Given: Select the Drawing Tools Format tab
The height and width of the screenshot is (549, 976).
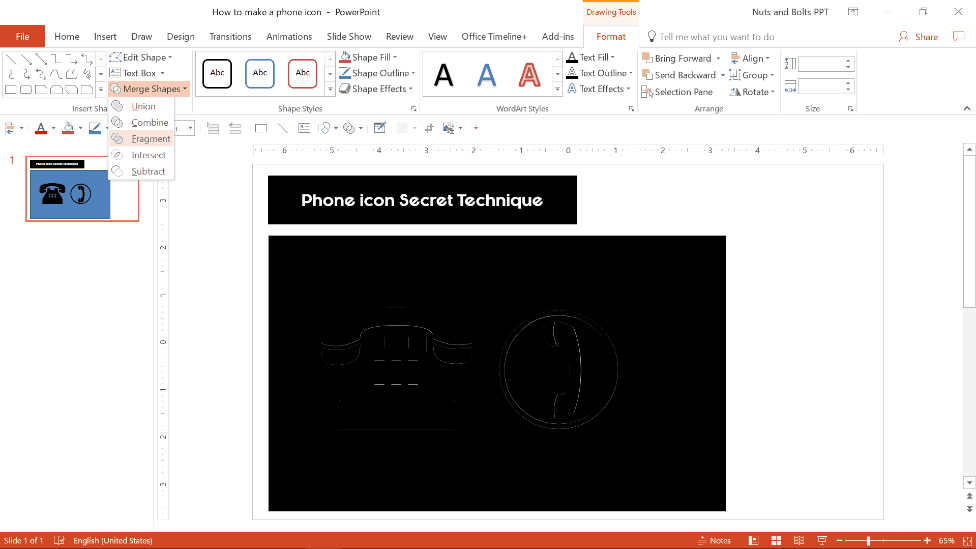Looking at the screenshot, I should coord(611,37).
